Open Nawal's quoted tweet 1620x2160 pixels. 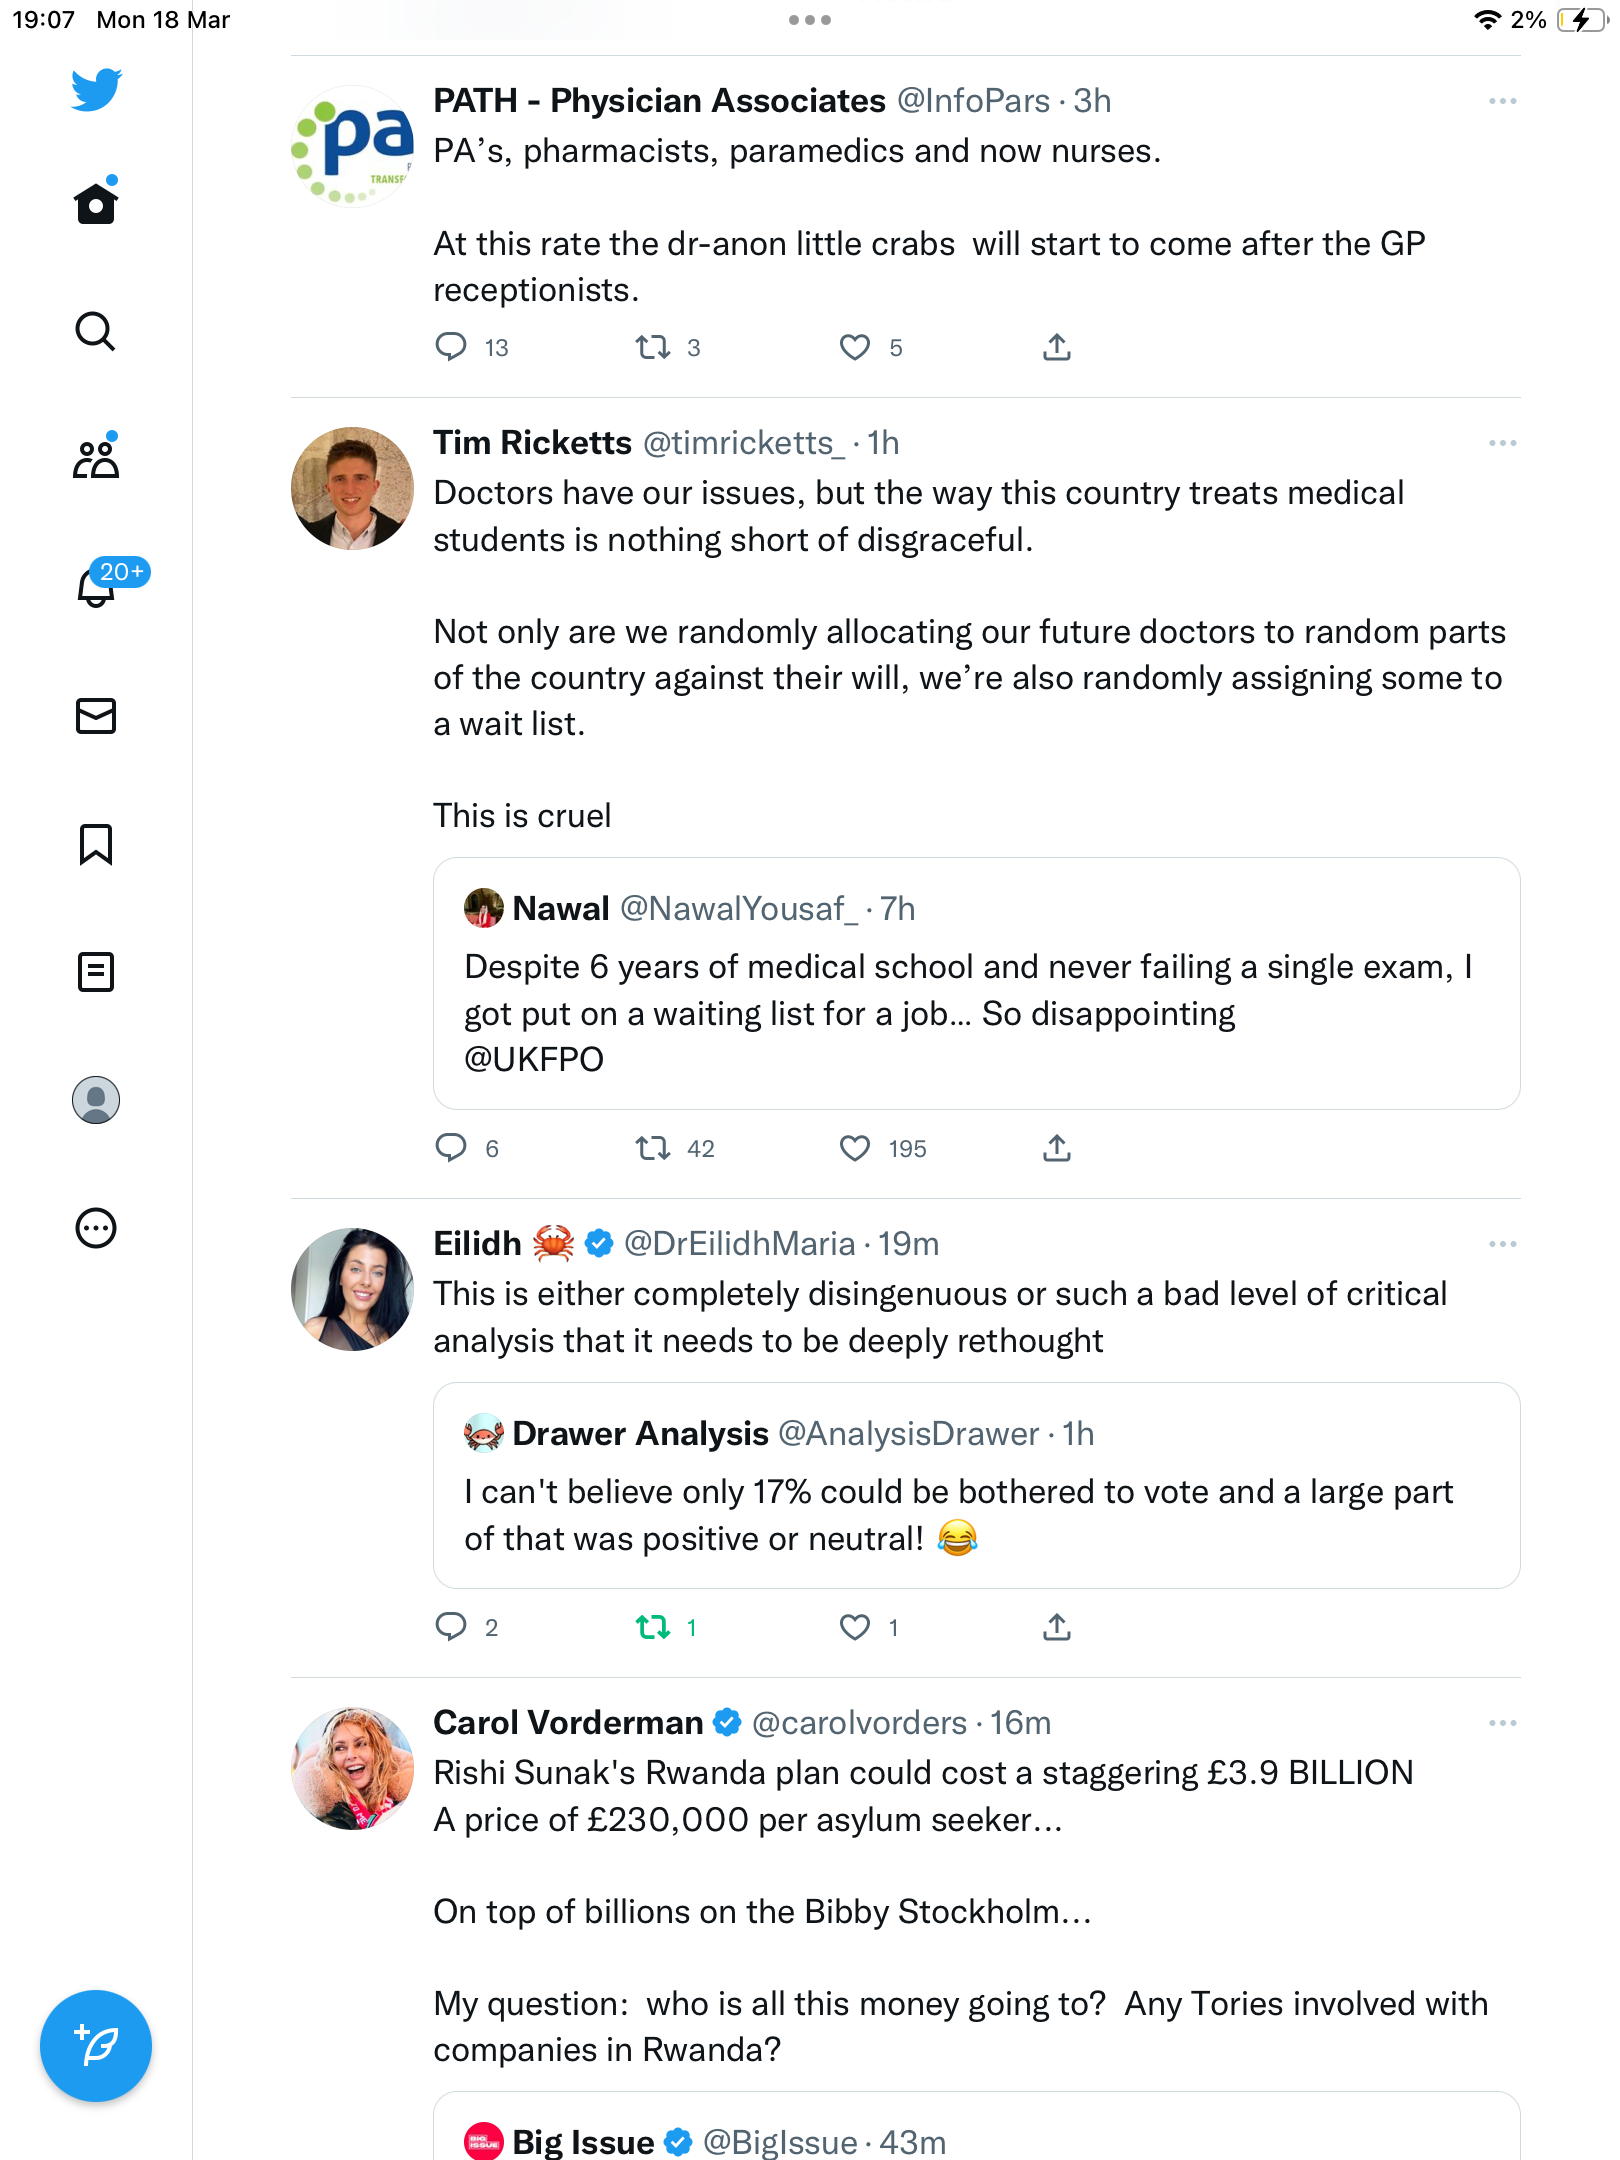(x=977, y=983)
